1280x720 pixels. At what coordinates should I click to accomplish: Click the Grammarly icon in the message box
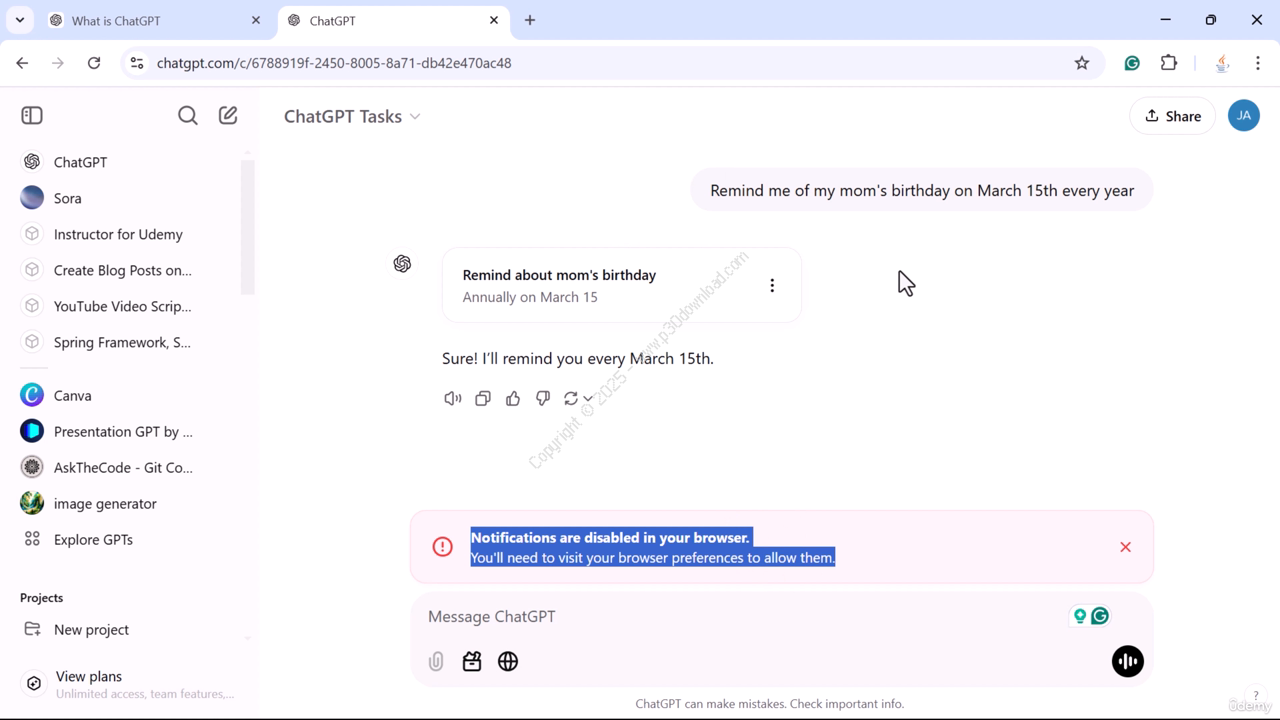[1100, 616]
